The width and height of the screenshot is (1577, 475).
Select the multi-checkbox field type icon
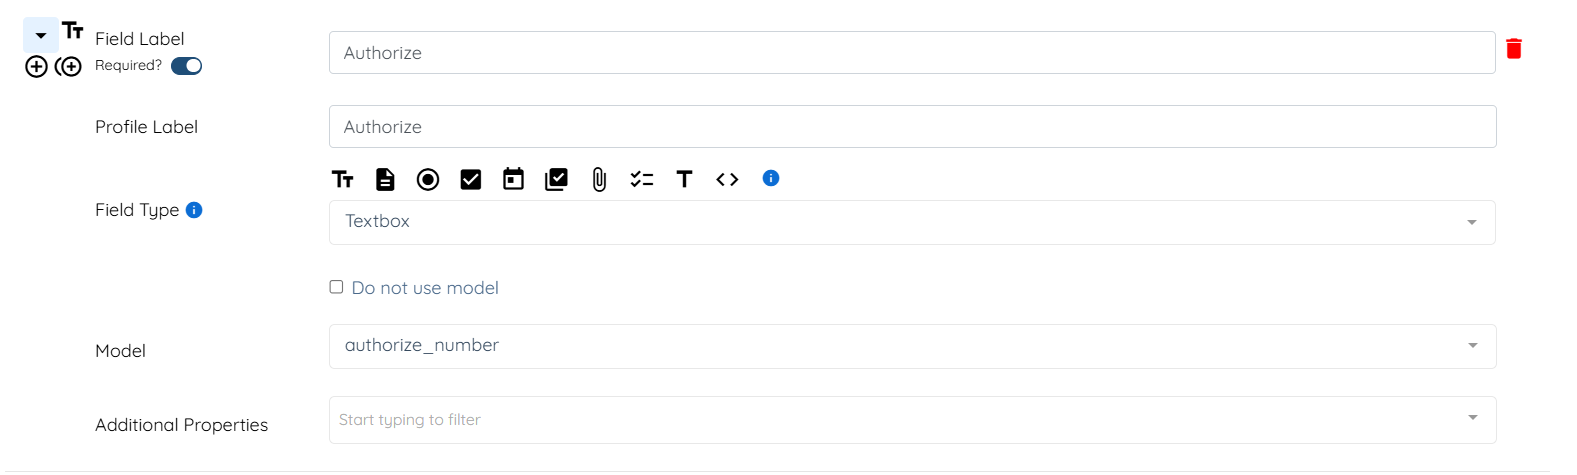(x=556, y=180)
